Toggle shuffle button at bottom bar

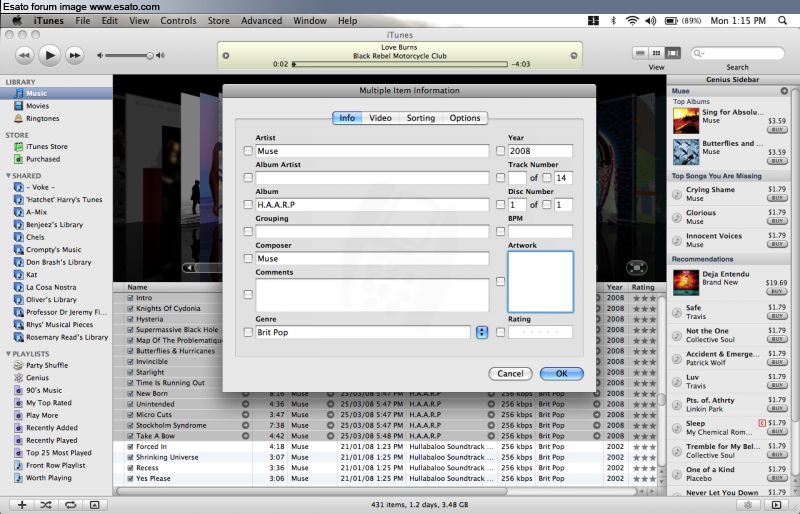coord(46,504)
